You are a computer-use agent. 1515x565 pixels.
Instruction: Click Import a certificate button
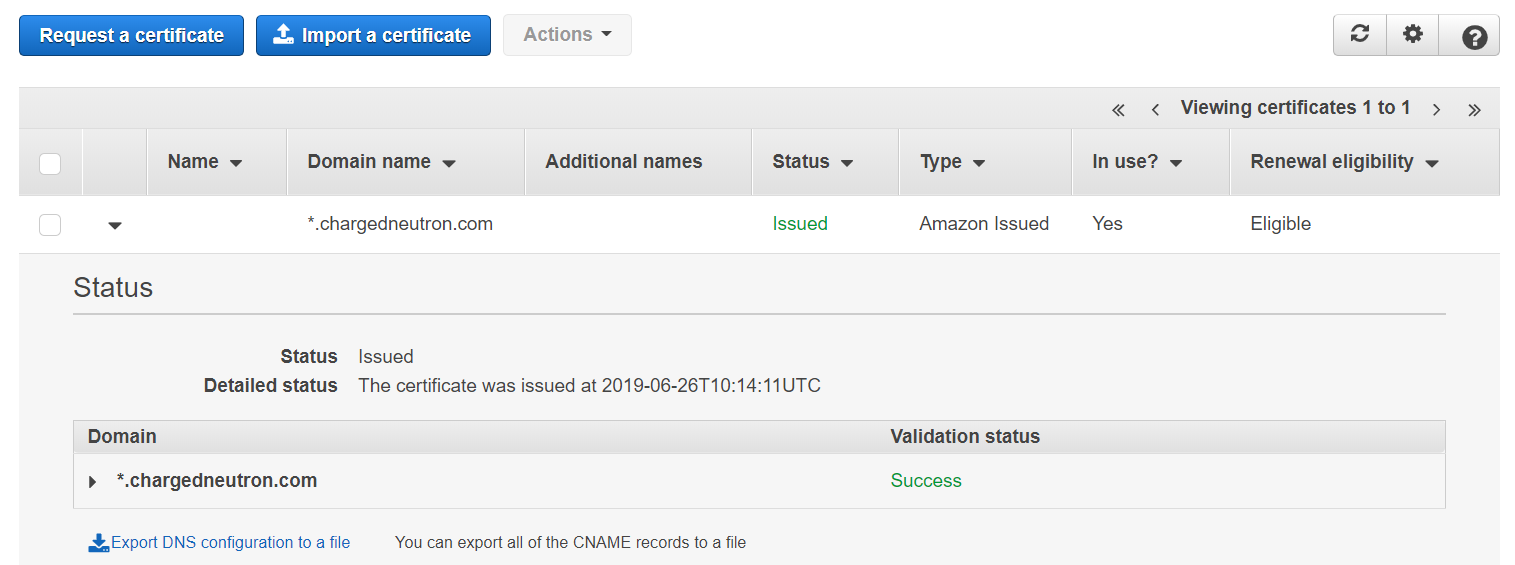(373, 35)
